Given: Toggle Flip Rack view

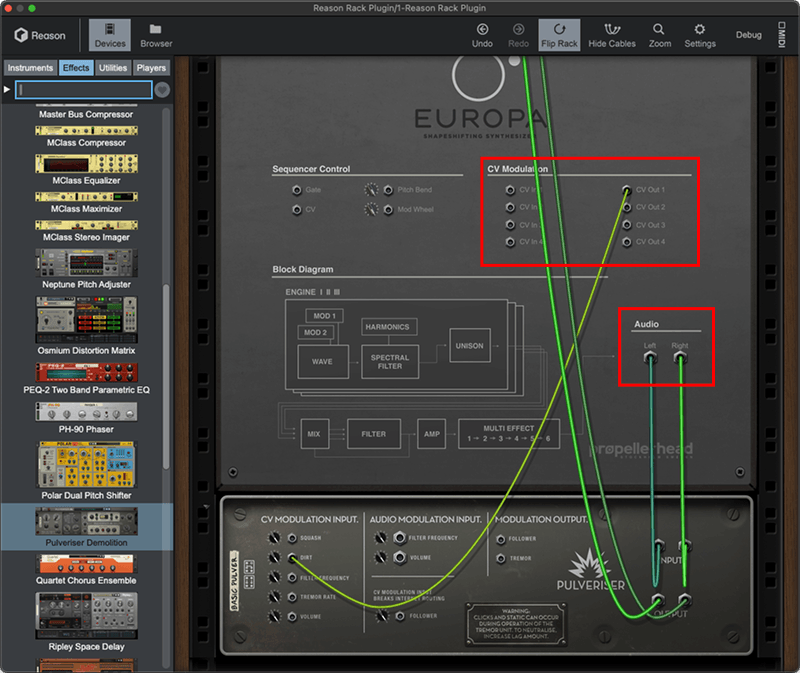Looking at the screenshot, I should click(559, 35).
